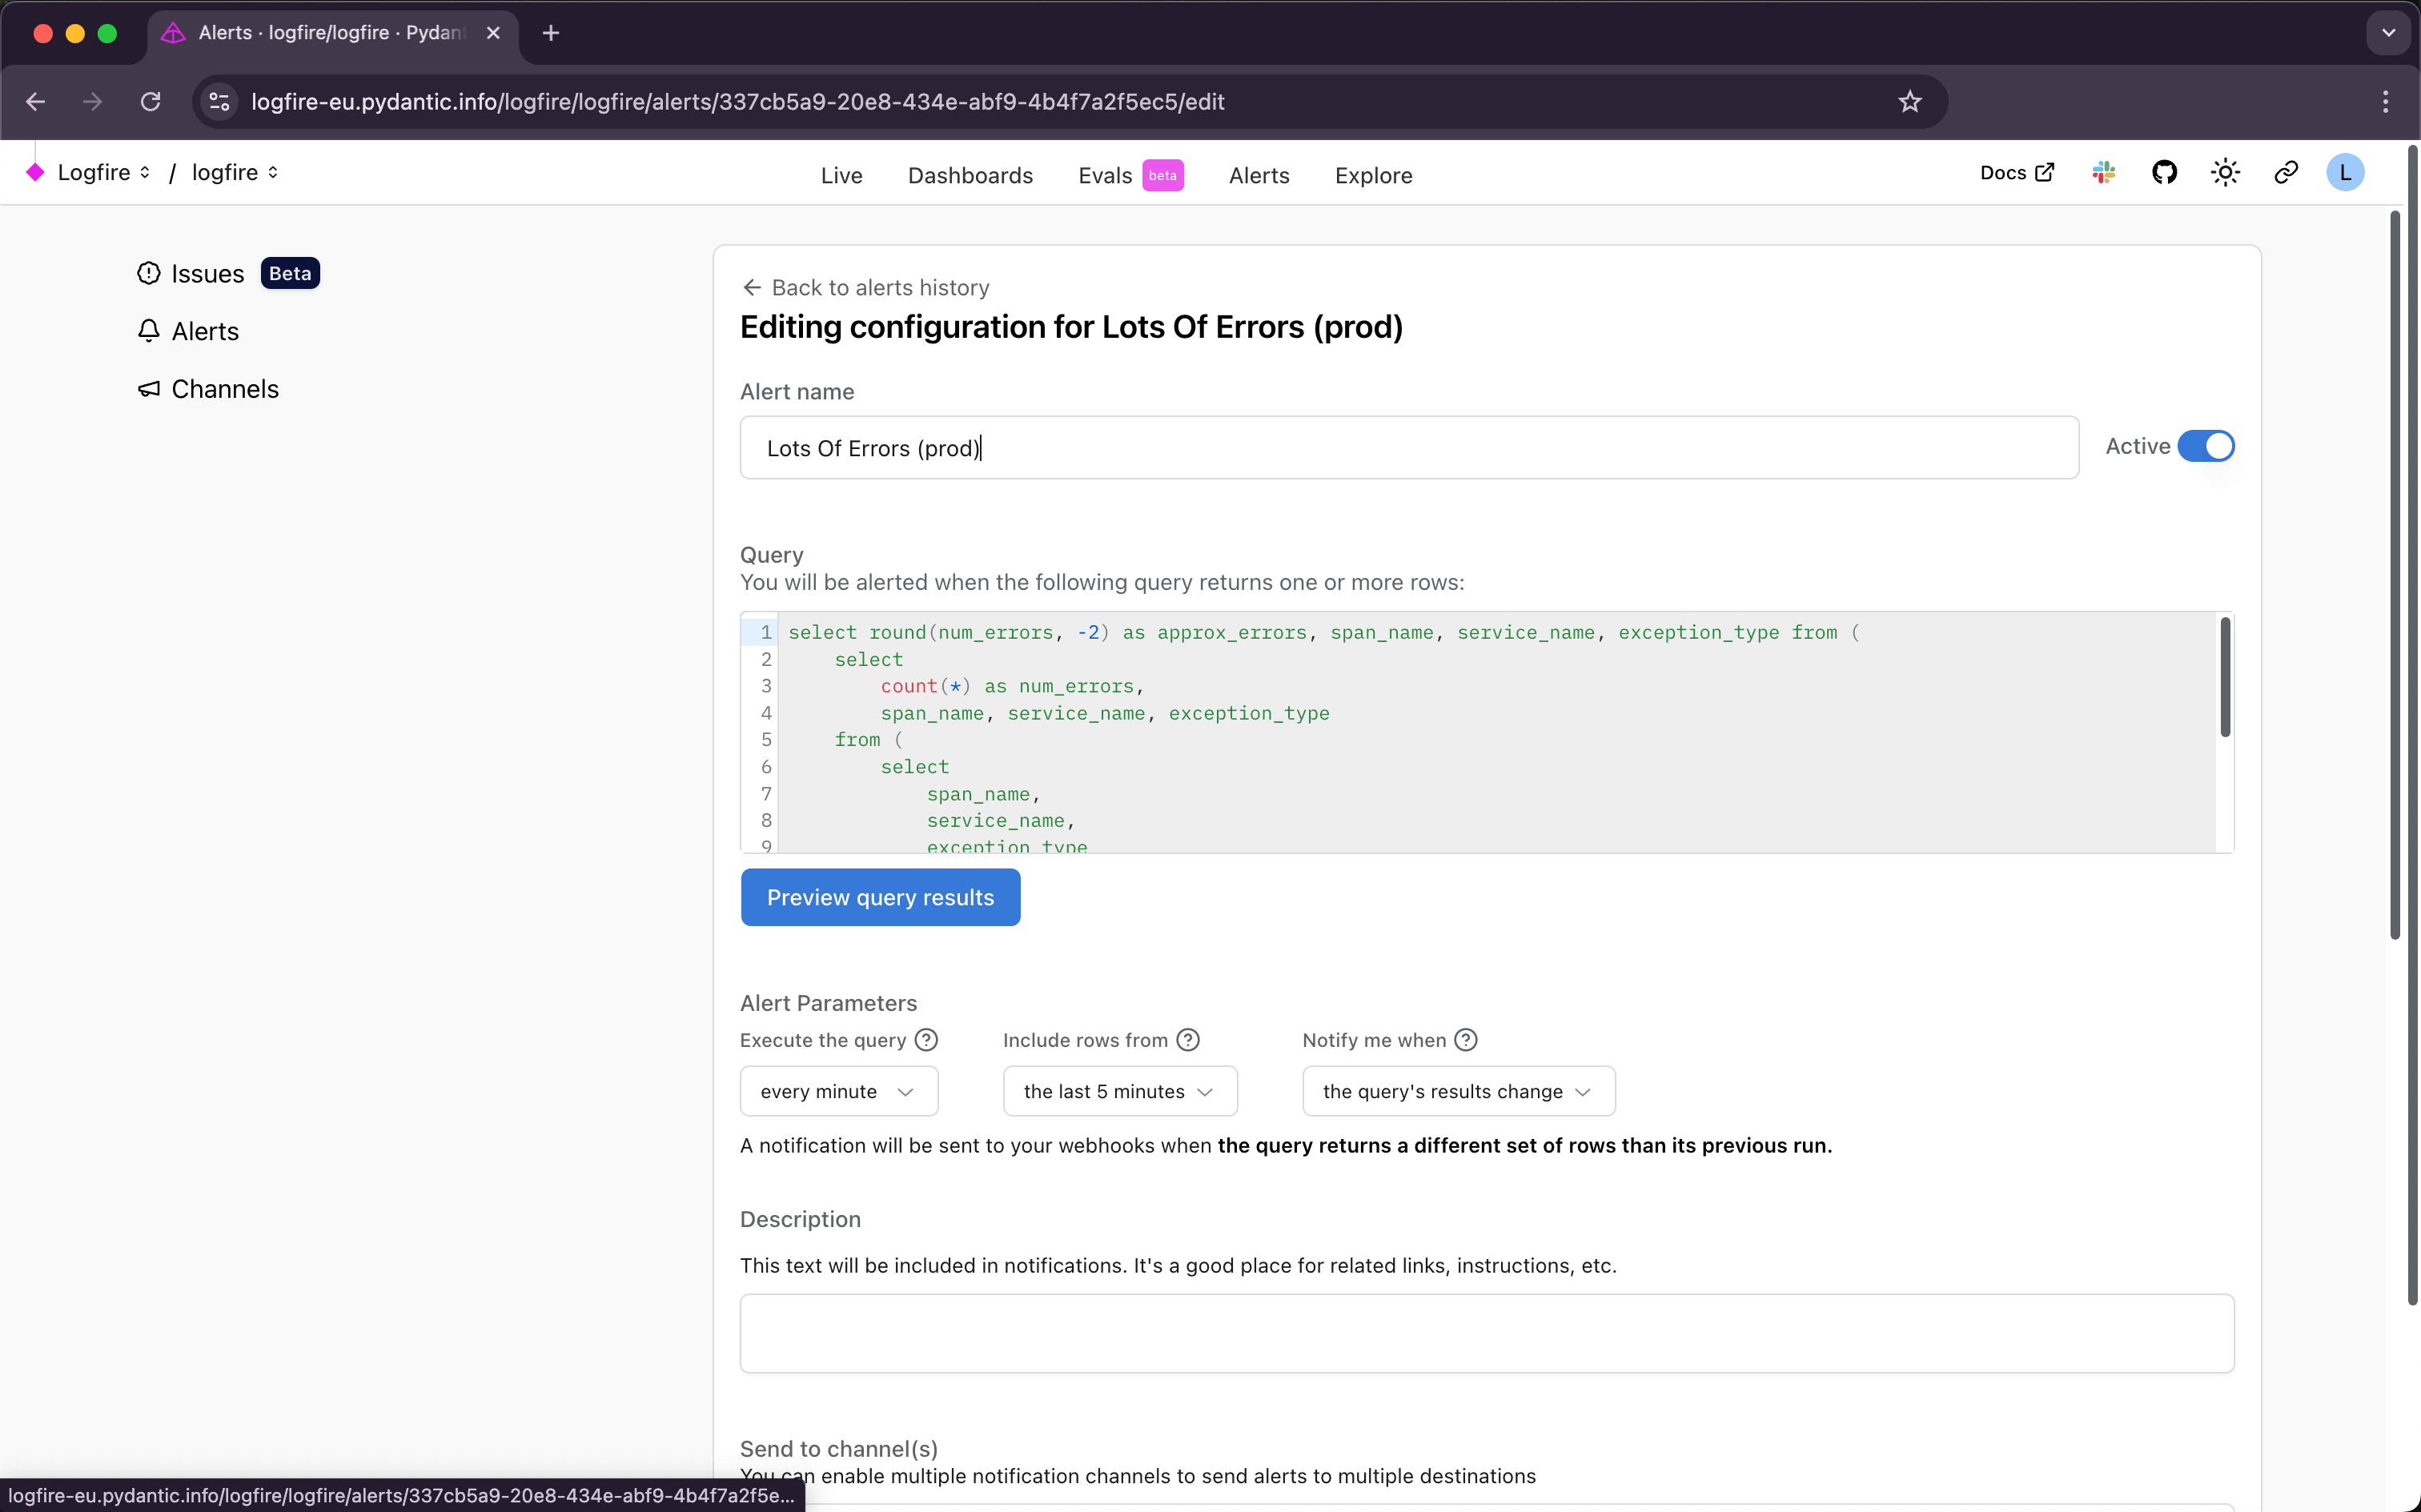The width and height of the screenshot is (2421, 1512).
Task: Bookmark page with the star icon
Action: [1909, 102]
